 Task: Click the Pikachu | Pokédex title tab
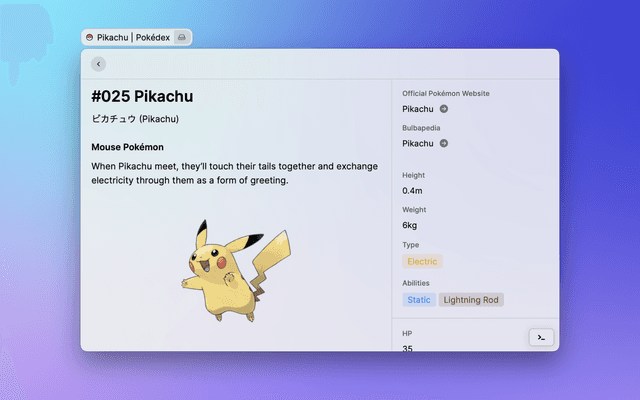(134, 37)
